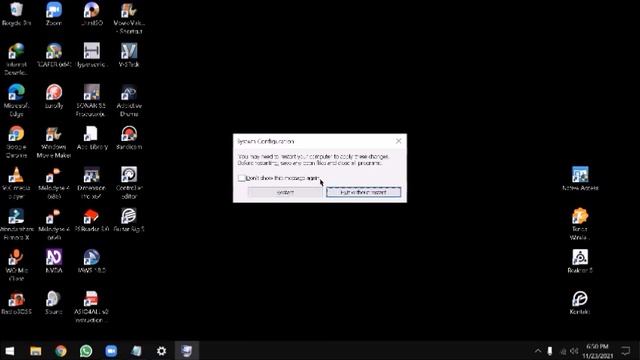Select the Bandicam desktop shortcut
Screen dimensions: 640x360
[x=129, y=138]
